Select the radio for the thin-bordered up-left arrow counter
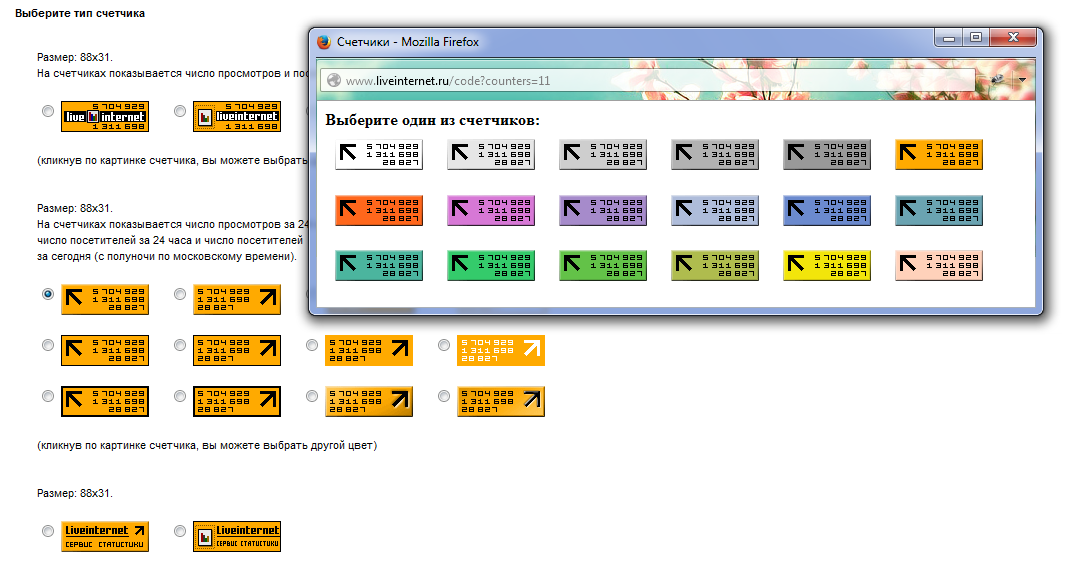This screenshot has width=1087, height=569. tap(48, 344)
